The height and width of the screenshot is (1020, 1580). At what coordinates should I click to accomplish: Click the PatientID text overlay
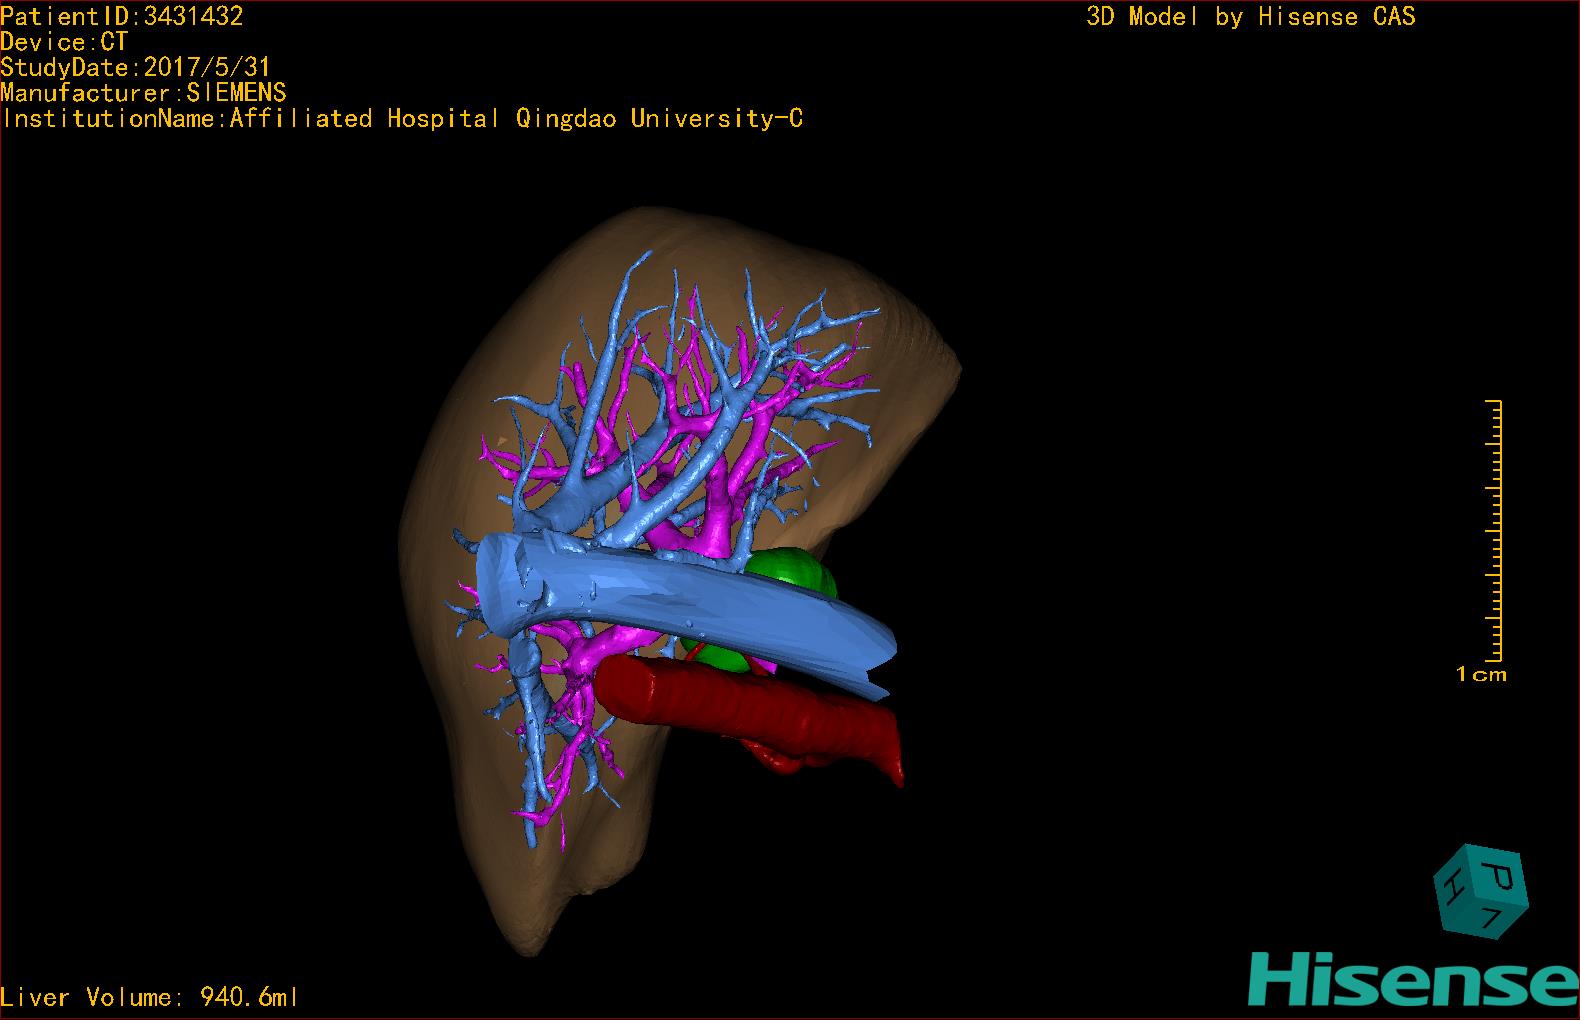(x=122, y=16)
